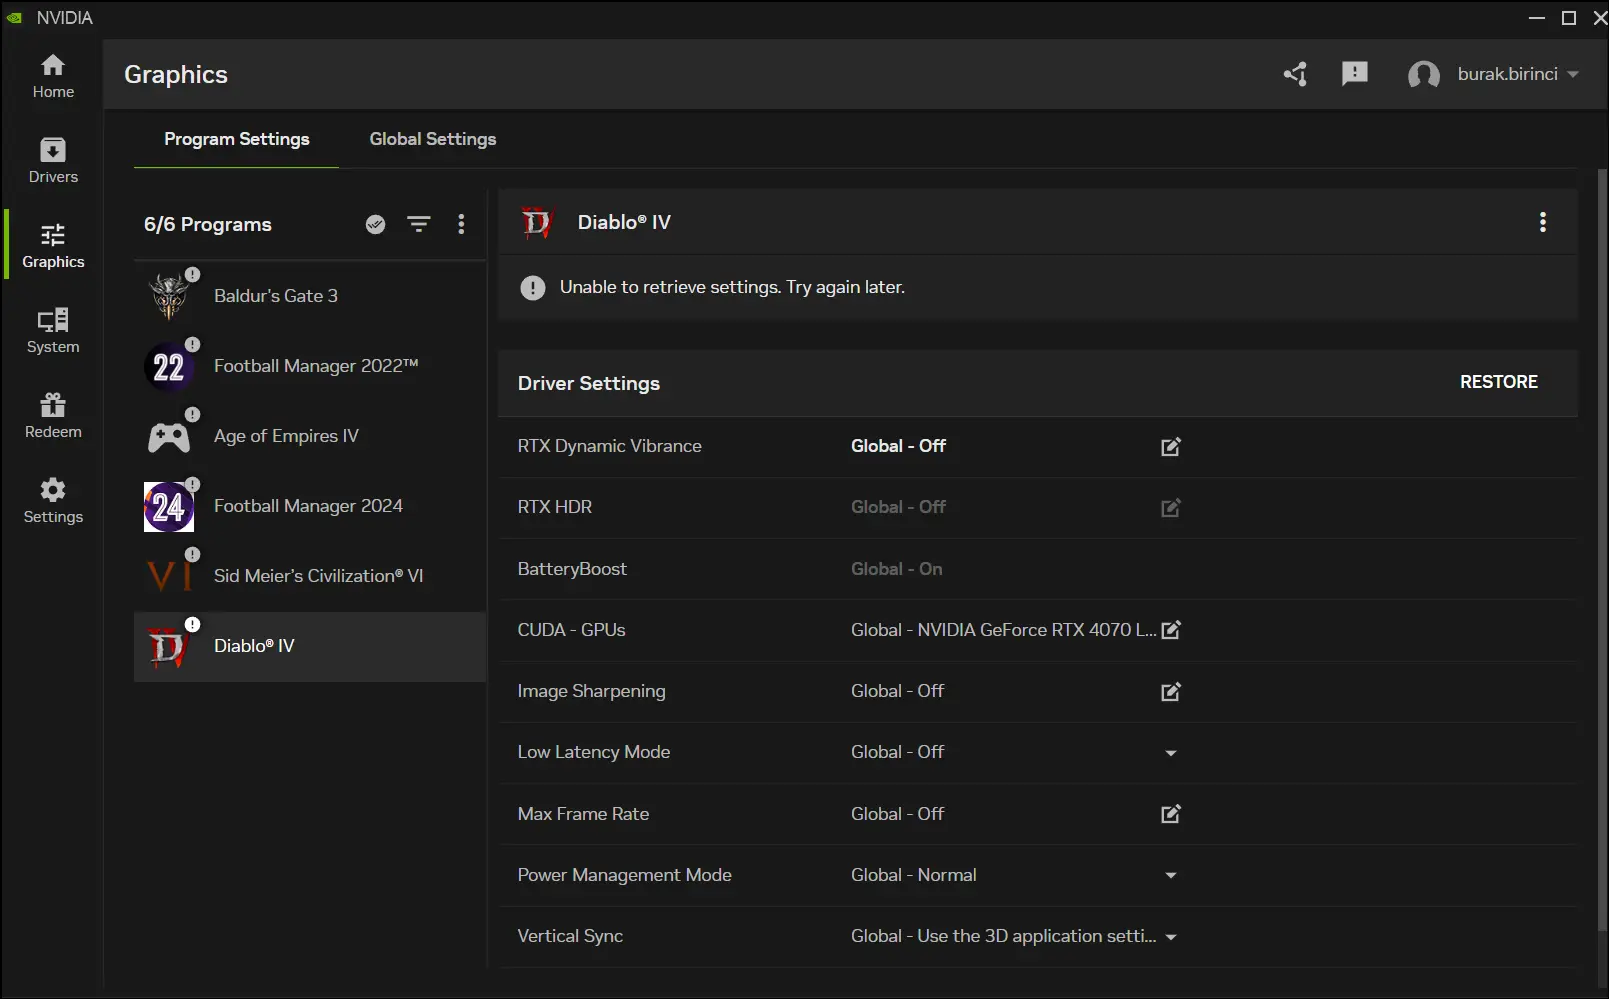1609x999 pixels.
Task: Open Diablo IV header three-dot menu
Action: (x=1543, y=222)
